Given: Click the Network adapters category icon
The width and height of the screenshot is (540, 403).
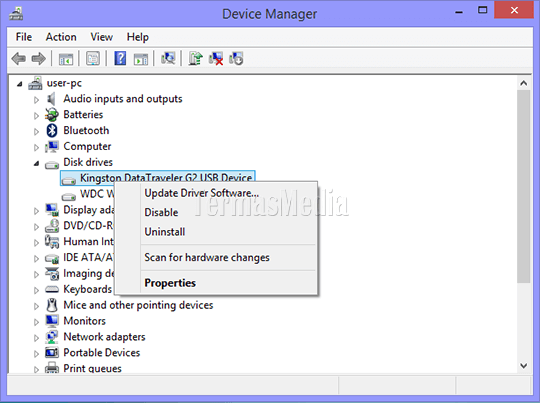Looking at the screenshot, I should pyautogui.click(x=52, y=337).
